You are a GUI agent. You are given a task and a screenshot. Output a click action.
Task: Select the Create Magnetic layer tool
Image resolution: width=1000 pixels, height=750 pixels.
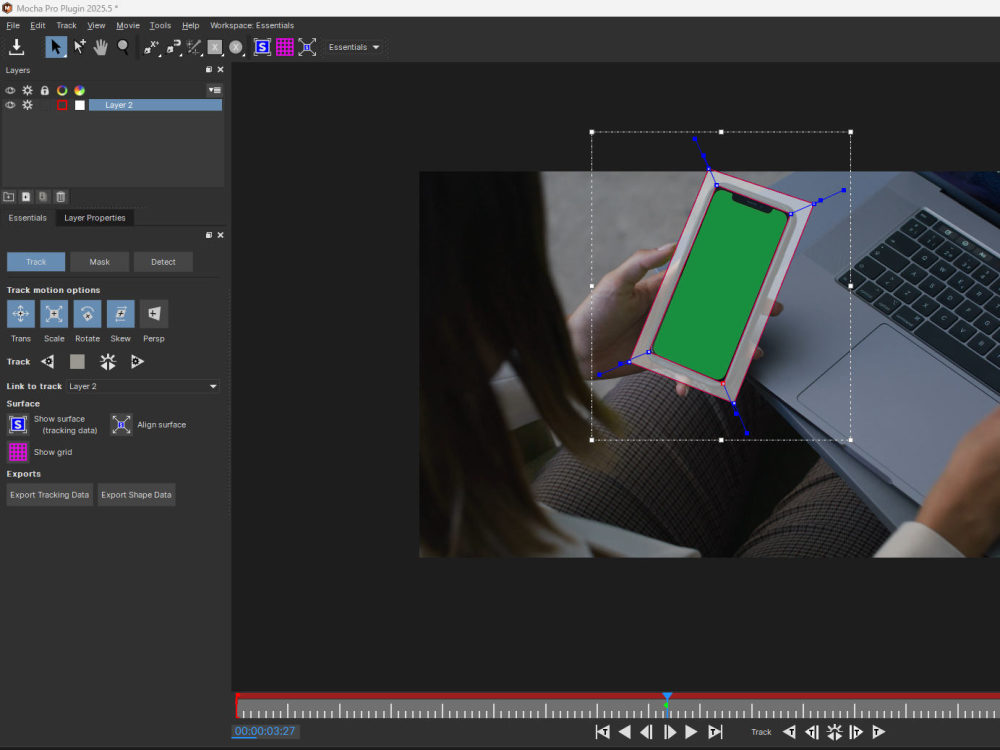173,47
